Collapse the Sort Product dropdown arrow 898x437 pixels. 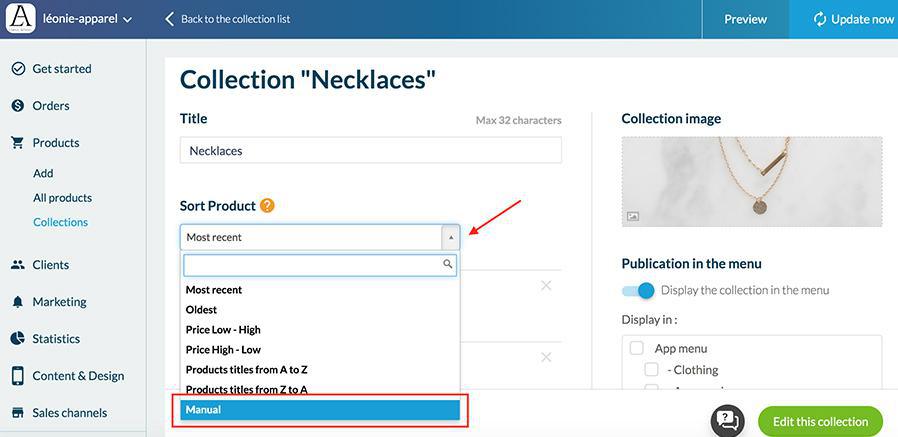pyautogui.click(x=450, y=237)
